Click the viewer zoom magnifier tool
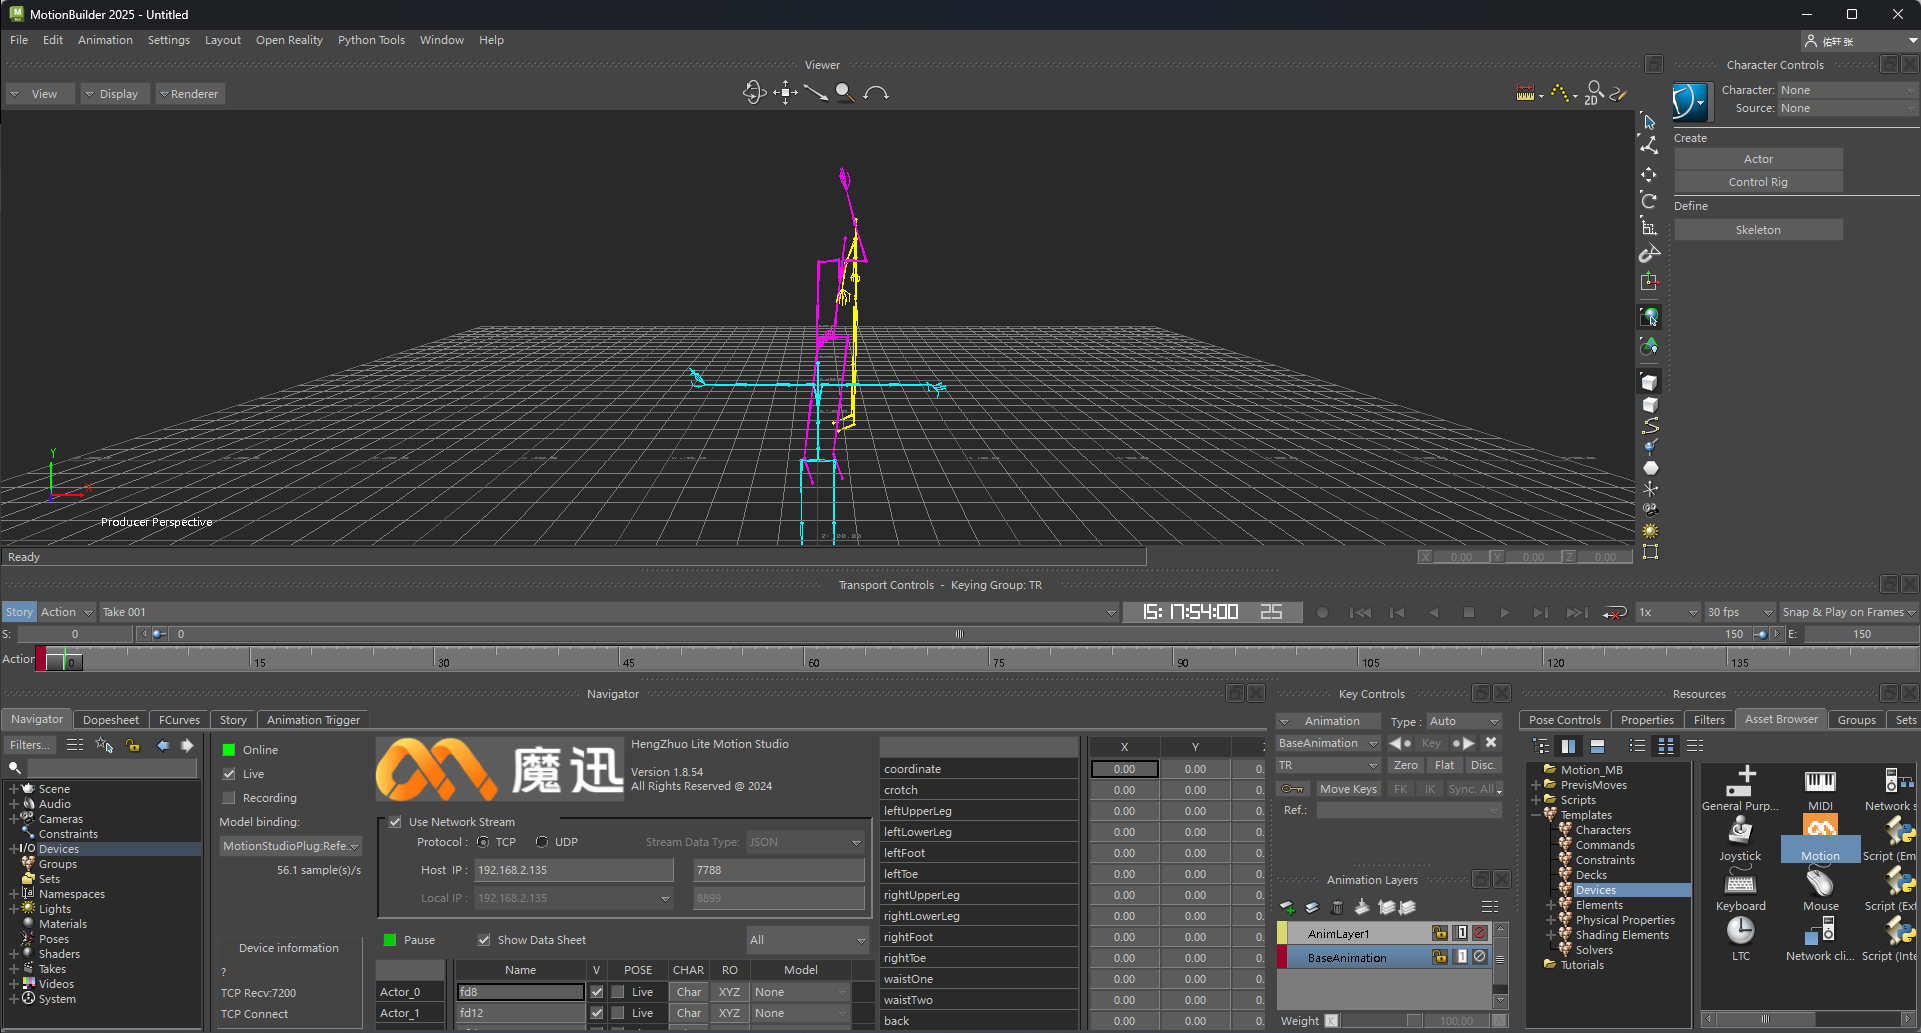The image size is (1921, 1033). pos(845,93)
